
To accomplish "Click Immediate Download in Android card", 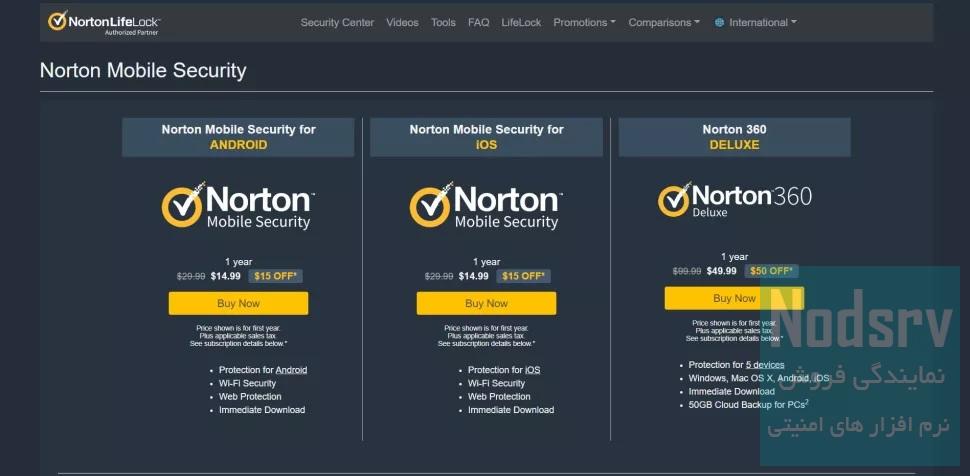I will 262,410.
